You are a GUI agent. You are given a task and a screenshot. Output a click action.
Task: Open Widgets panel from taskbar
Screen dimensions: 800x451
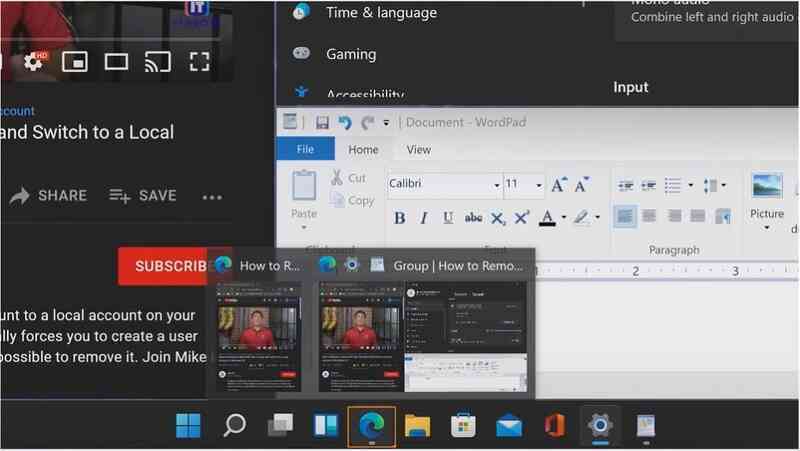coord(326,425)
